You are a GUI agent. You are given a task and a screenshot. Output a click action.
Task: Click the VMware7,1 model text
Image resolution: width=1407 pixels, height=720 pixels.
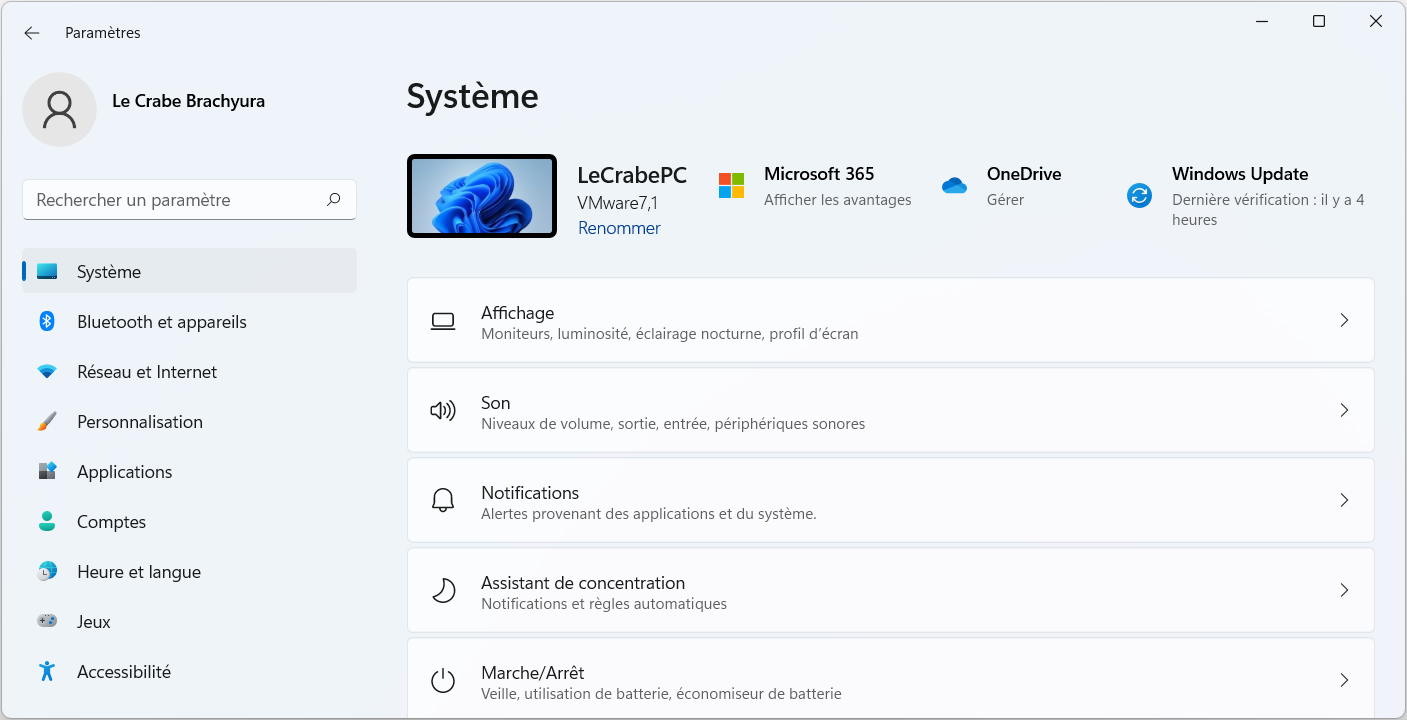617,203
